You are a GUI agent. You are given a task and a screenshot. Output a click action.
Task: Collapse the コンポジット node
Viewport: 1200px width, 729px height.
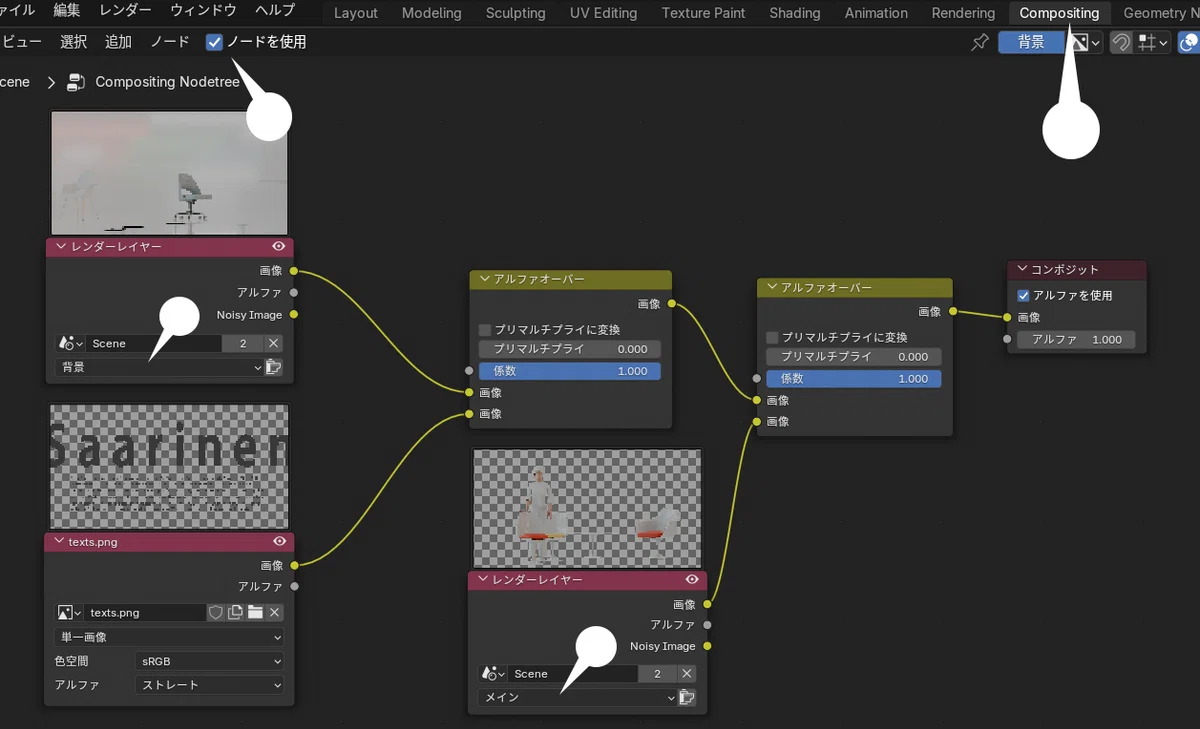coord(1023,269)
